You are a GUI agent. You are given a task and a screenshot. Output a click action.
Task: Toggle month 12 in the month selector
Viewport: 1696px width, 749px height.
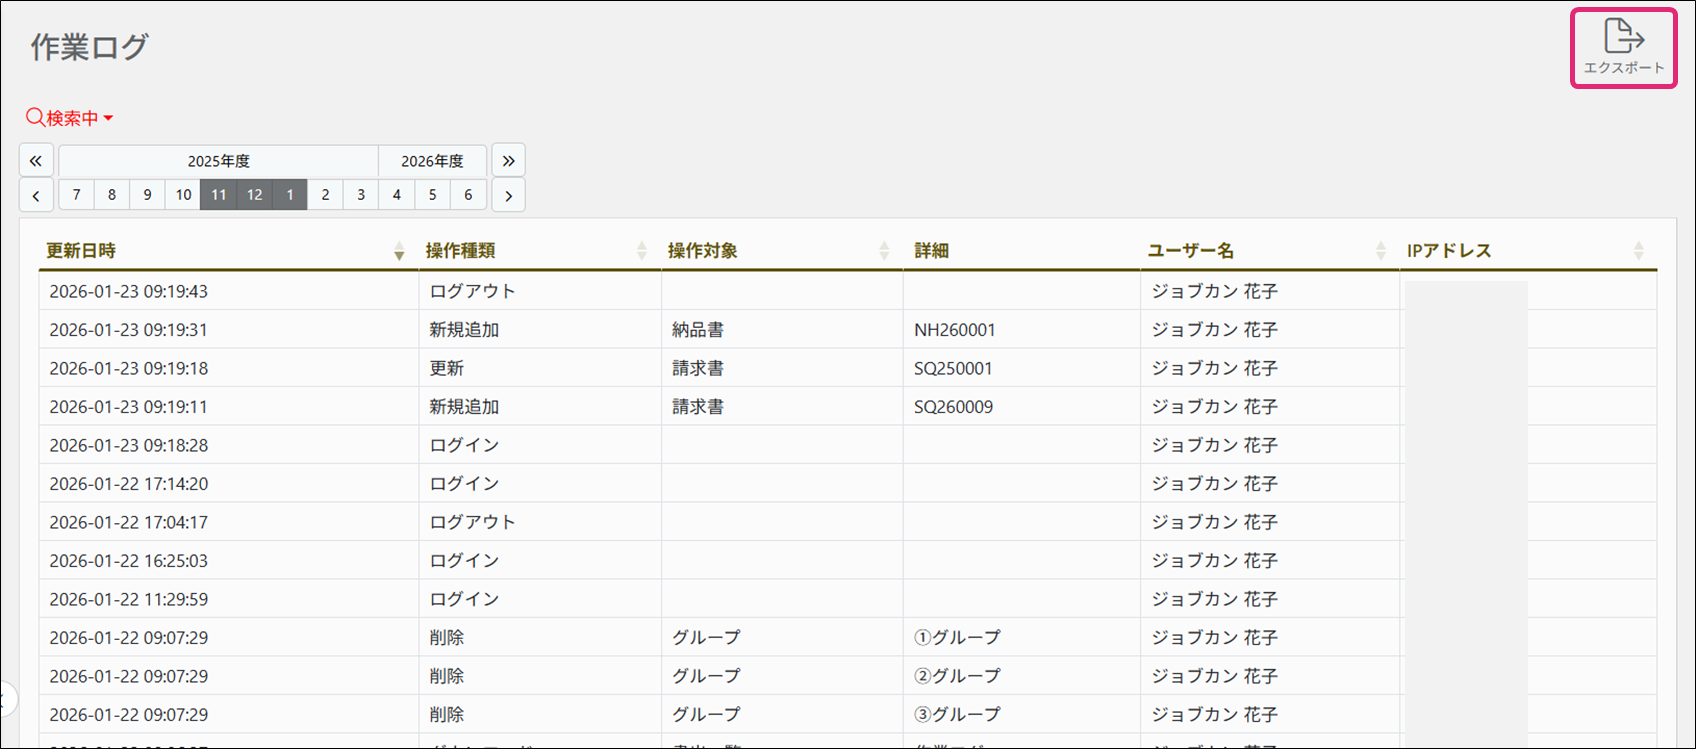pyautogui.click(x=254, y=195)
